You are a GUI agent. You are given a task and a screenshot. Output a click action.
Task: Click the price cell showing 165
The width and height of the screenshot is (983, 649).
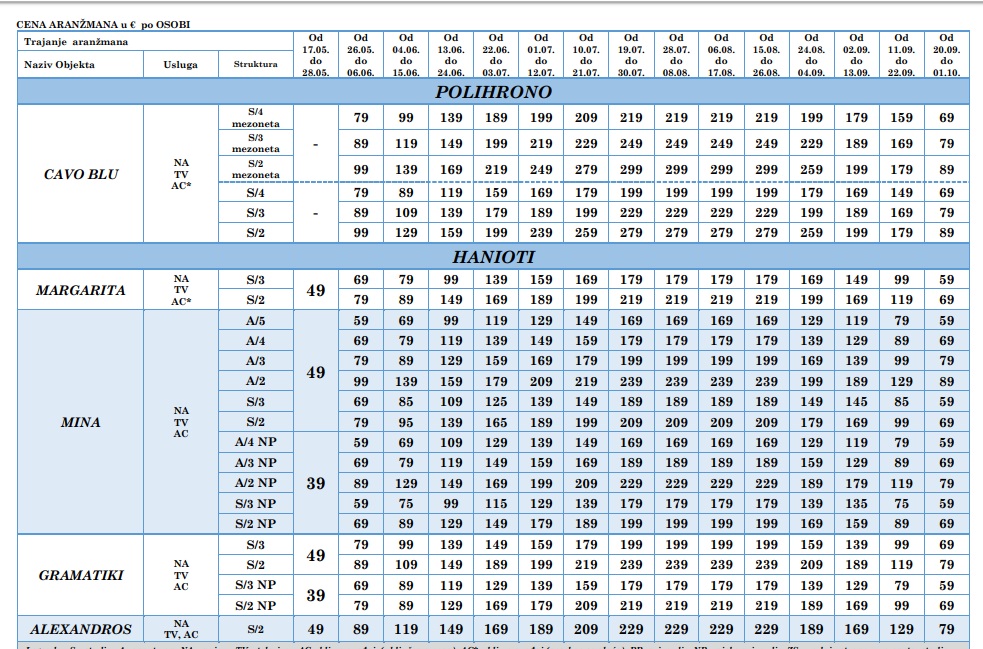[x=496, y=422]
